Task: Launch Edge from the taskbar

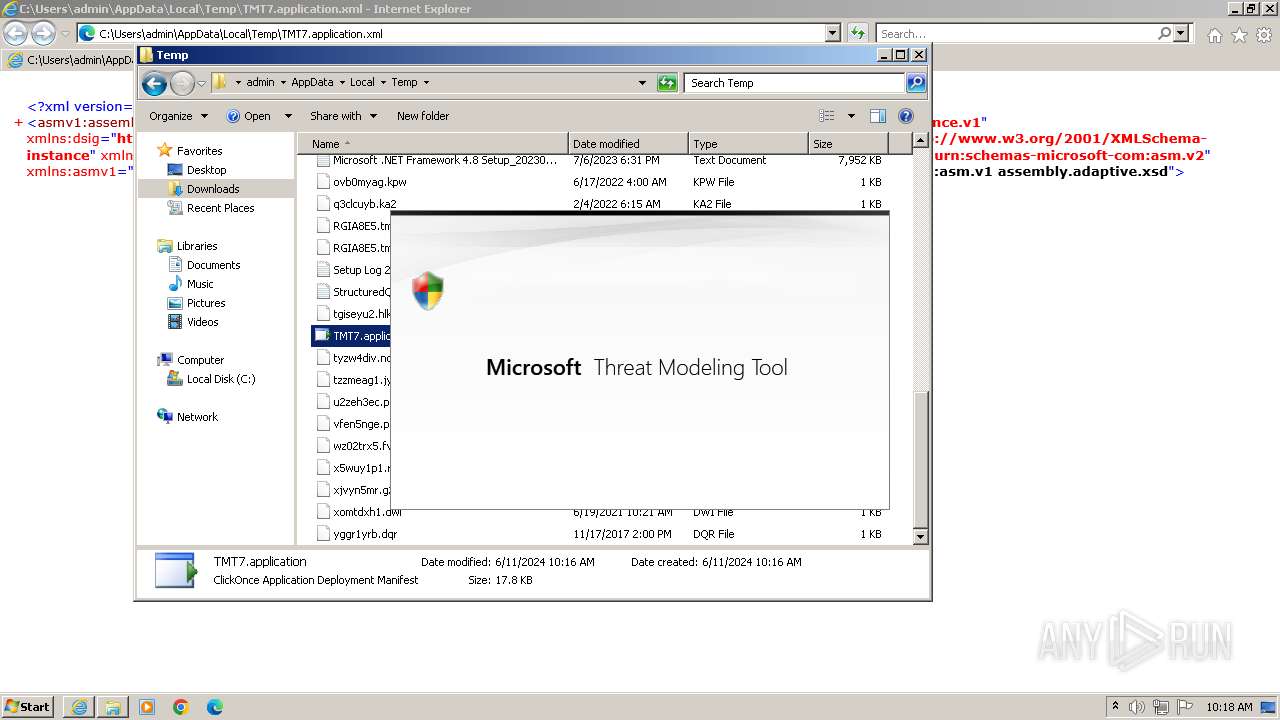Action: click(215, 707)
